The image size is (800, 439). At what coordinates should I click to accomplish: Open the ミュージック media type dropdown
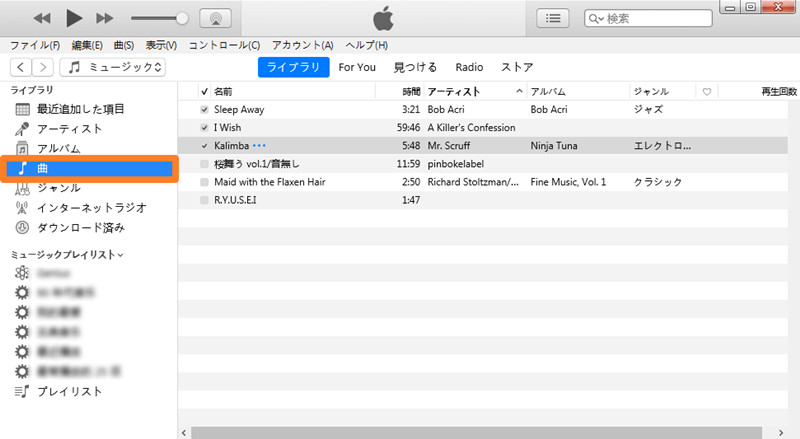pos(112,67)
